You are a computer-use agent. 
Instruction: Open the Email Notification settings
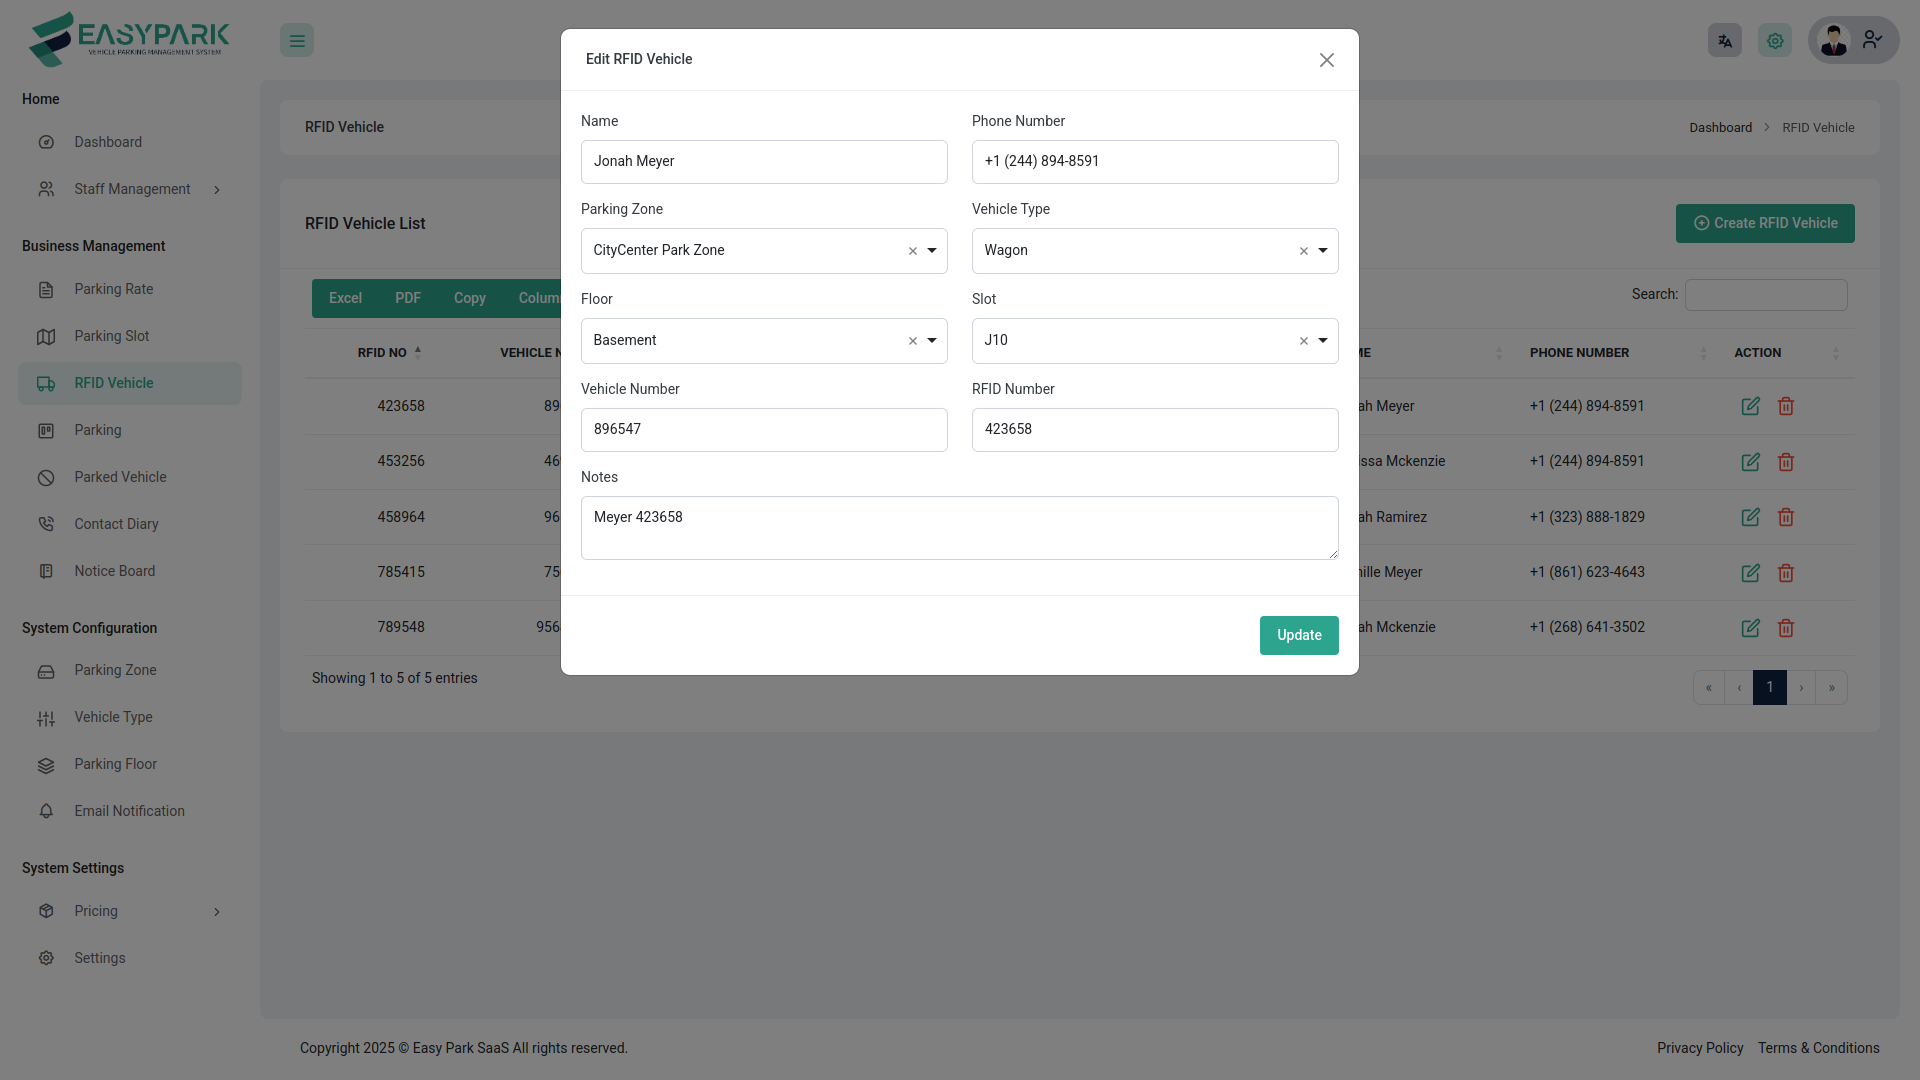[x=129, y=811]
